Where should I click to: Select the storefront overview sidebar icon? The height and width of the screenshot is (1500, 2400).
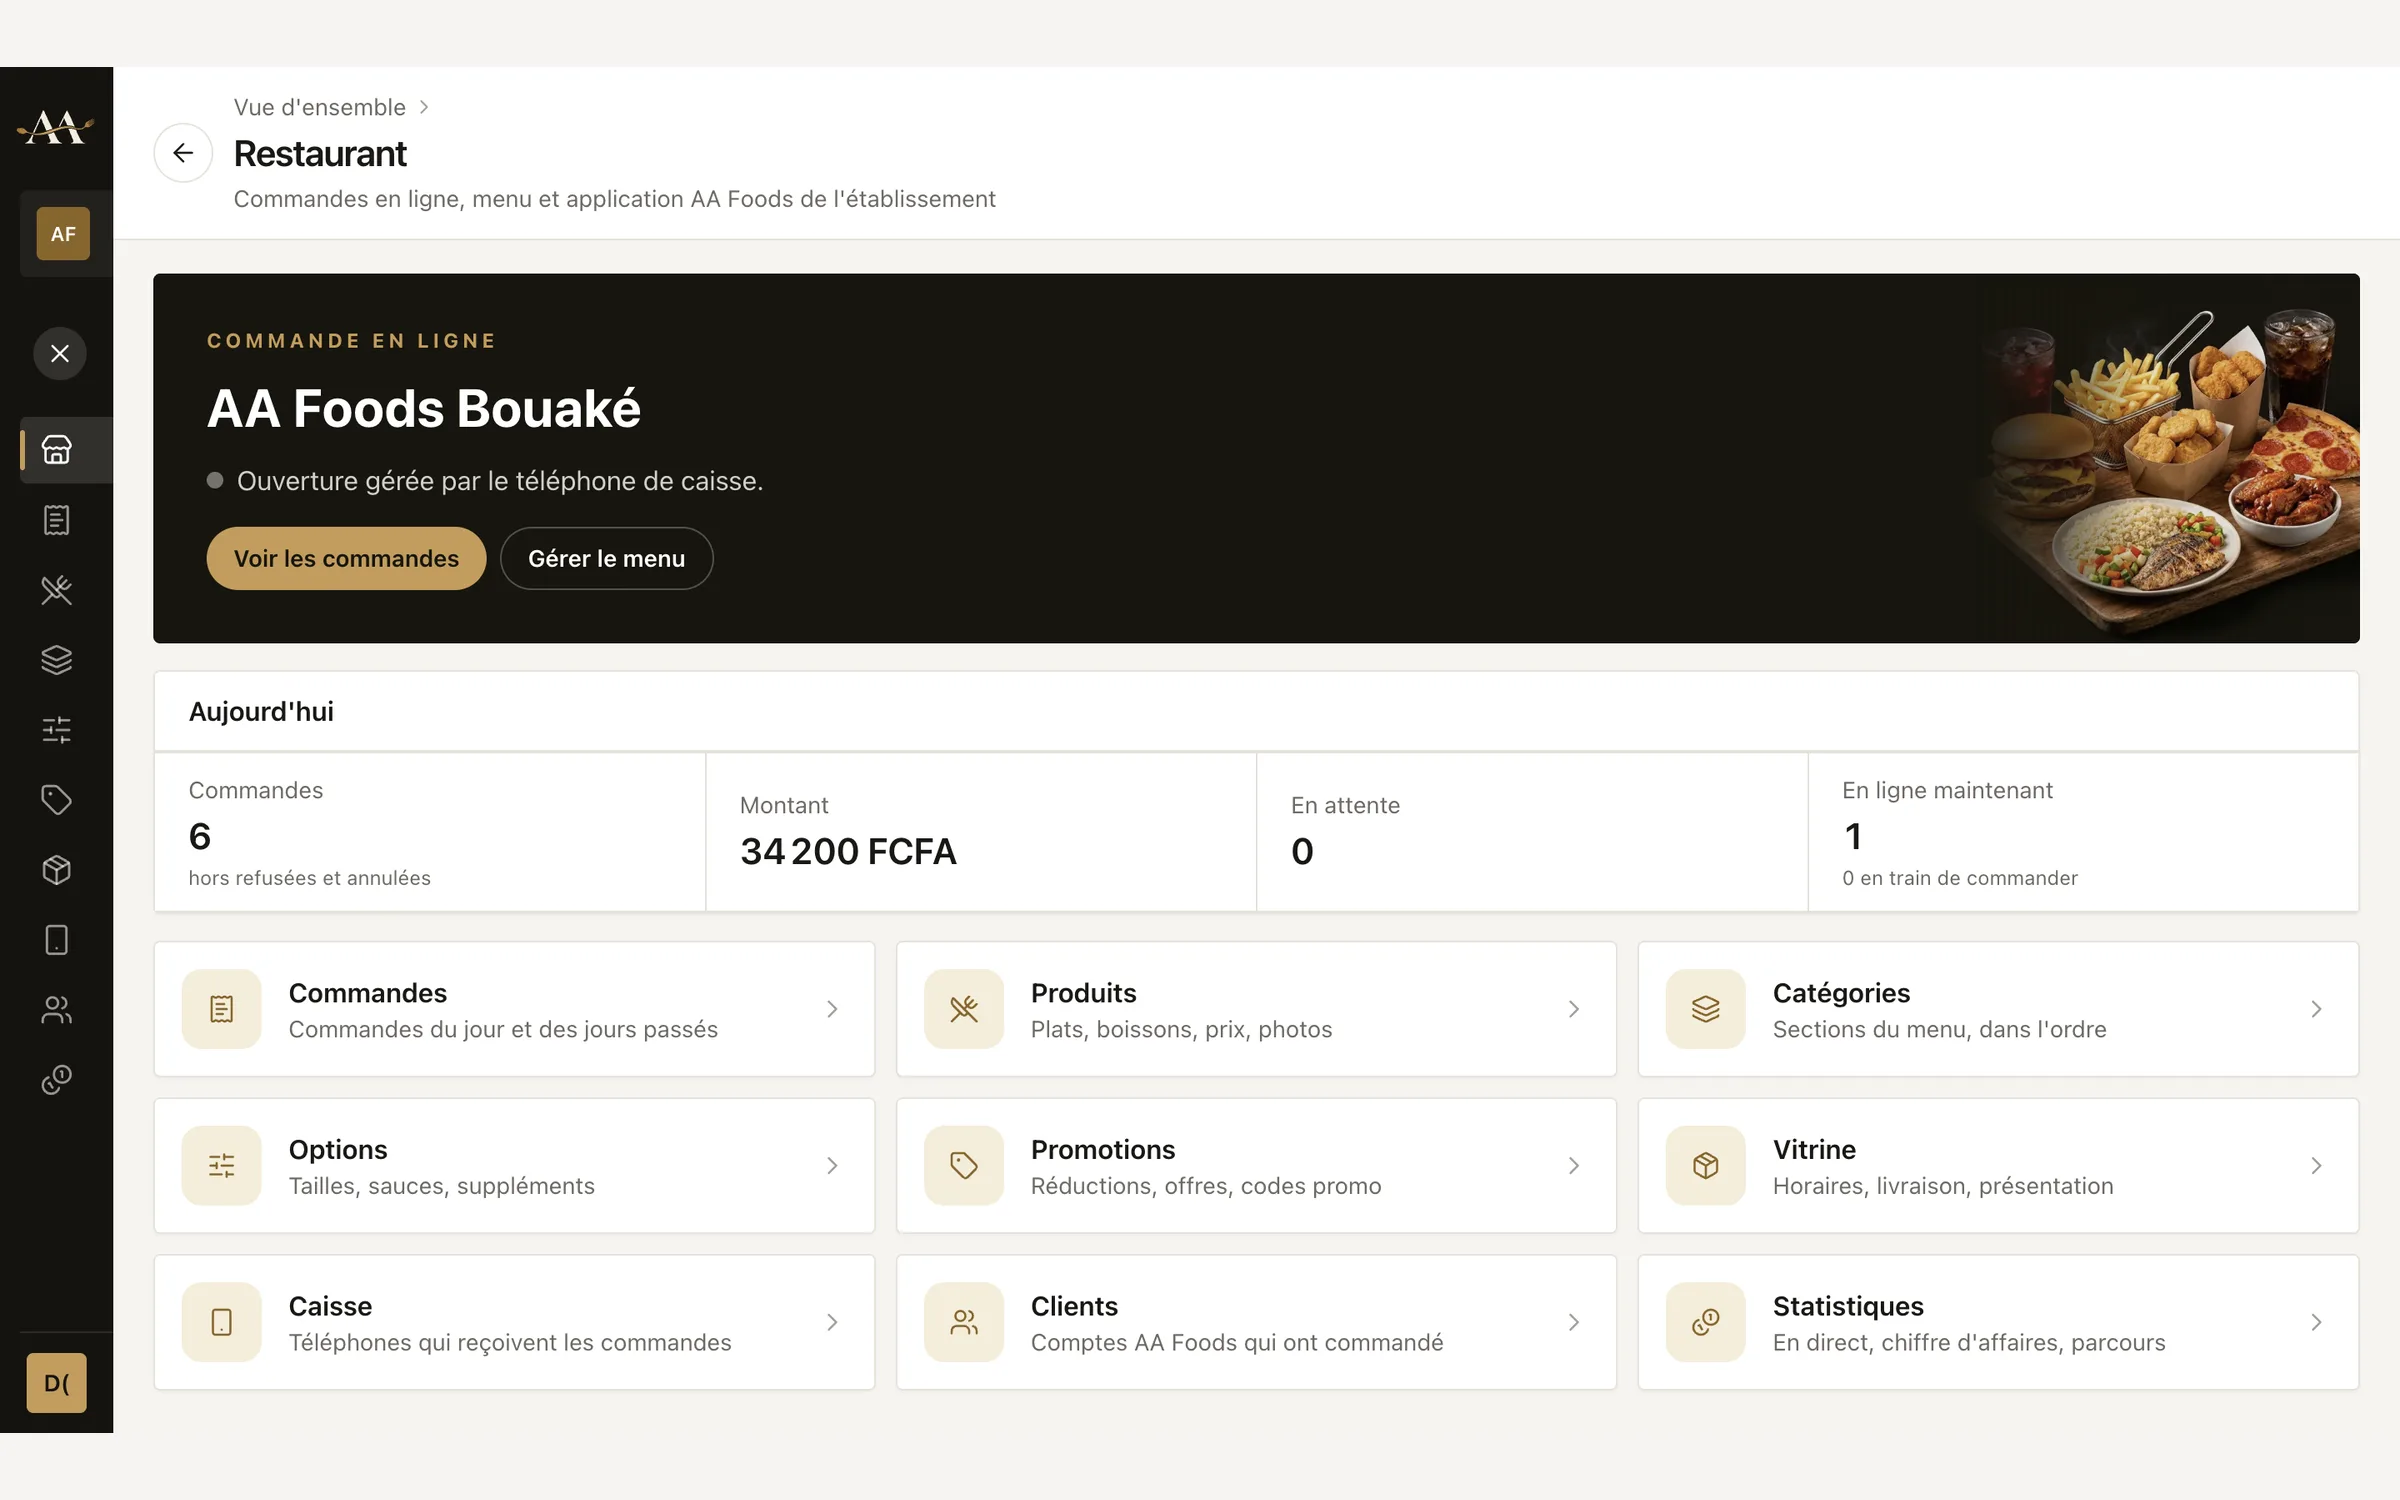pos(57,450)
